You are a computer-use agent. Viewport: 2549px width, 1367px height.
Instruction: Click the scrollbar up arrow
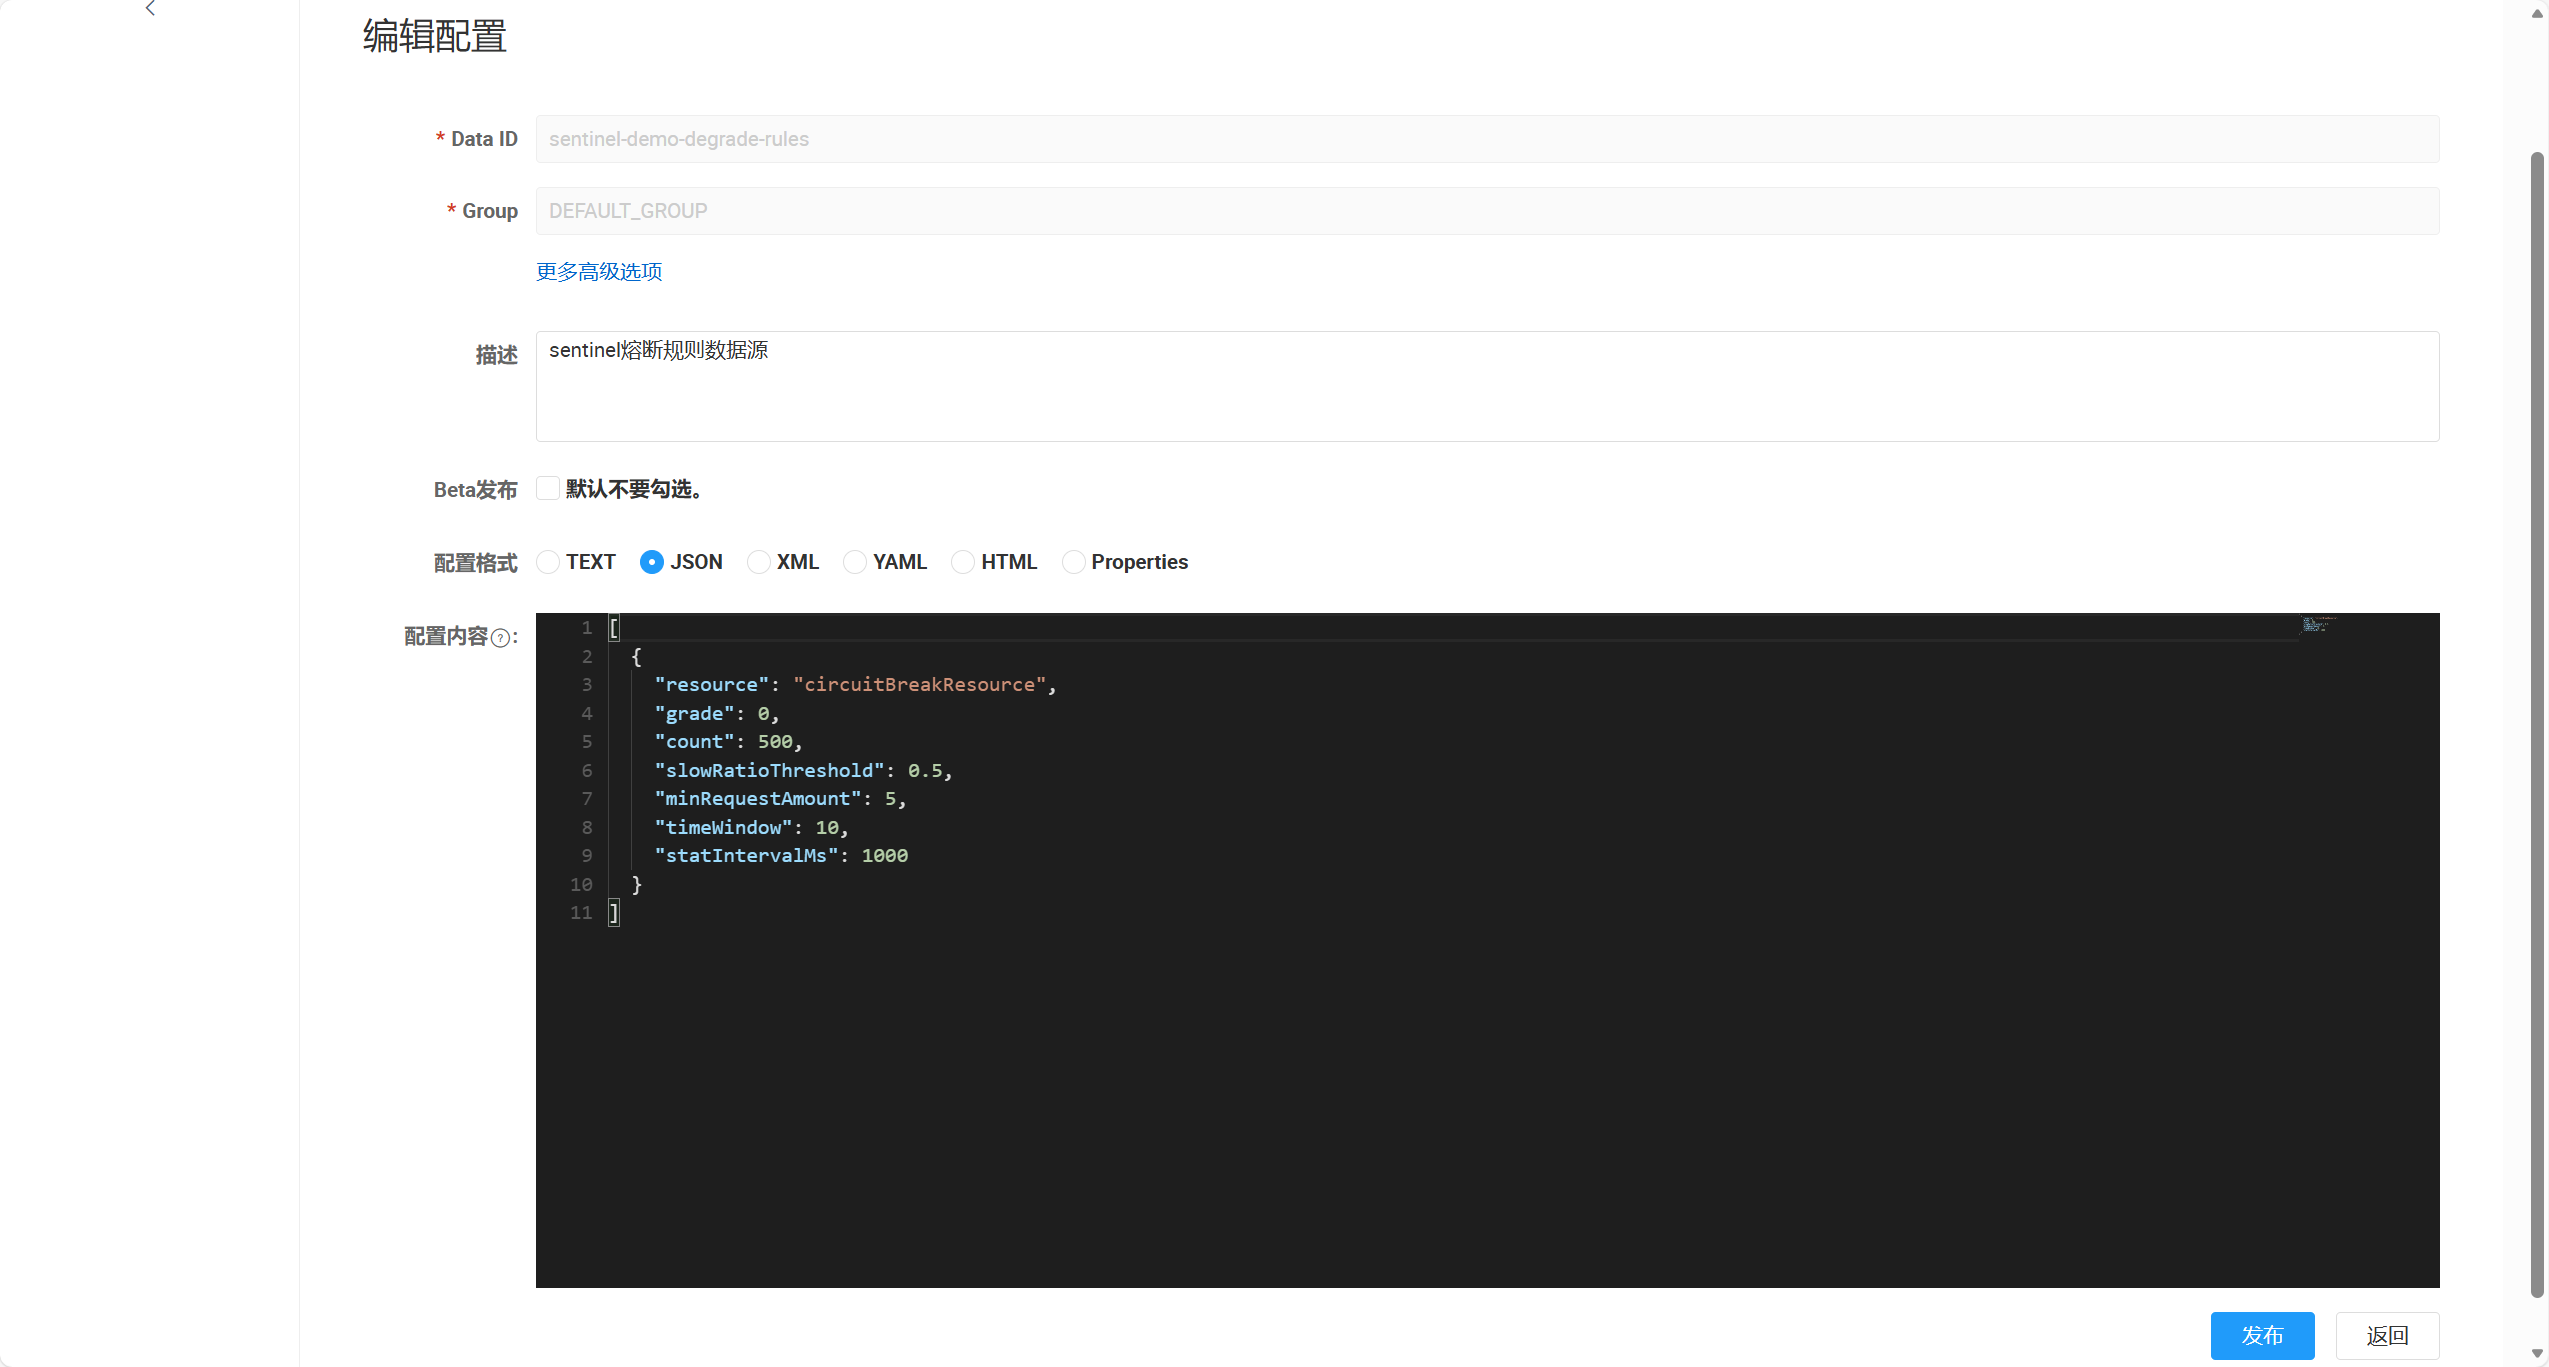2537,13
